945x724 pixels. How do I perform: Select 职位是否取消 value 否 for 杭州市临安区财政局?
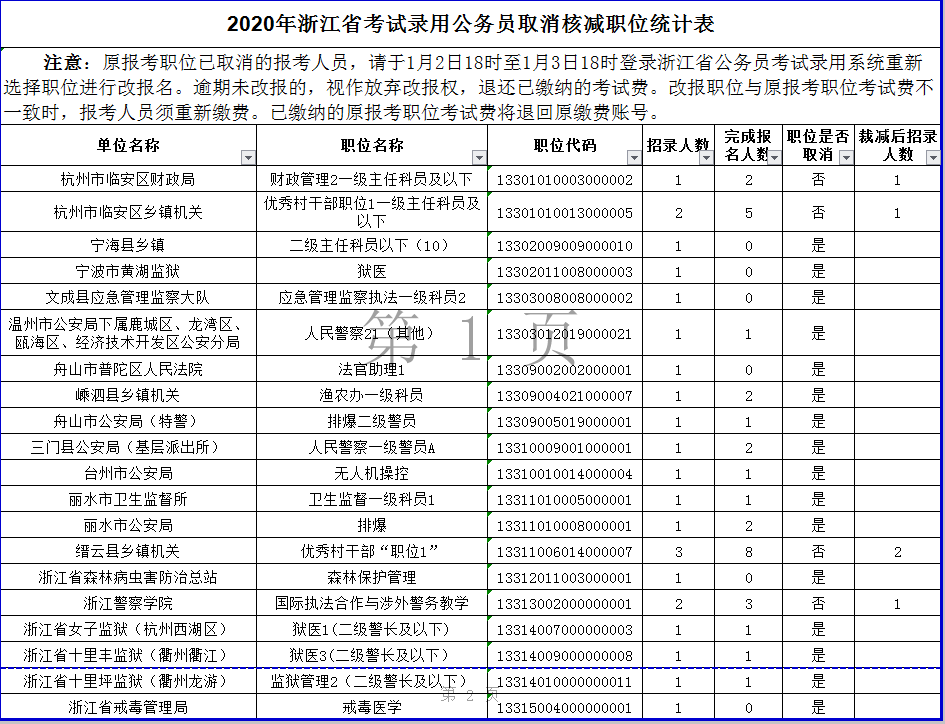[x=818, y=180]
